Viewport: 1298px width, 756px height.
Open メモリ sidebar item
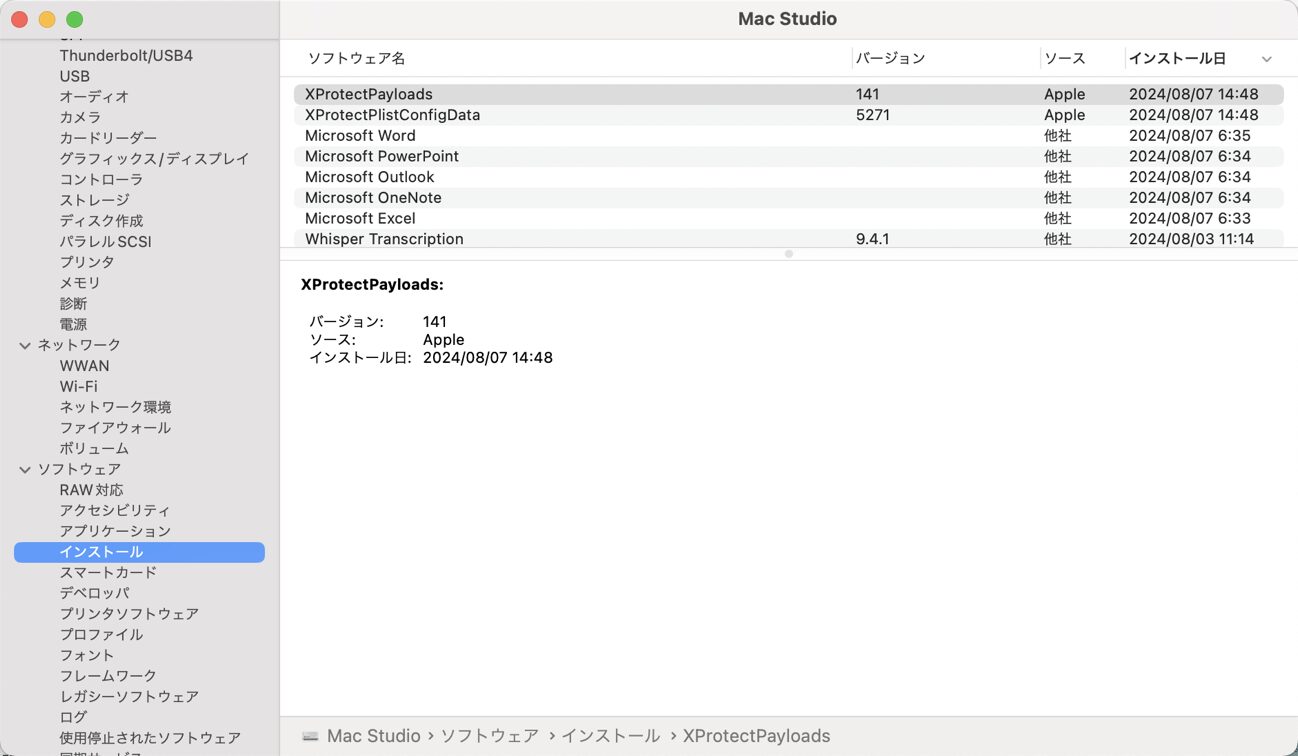point(80,283)
